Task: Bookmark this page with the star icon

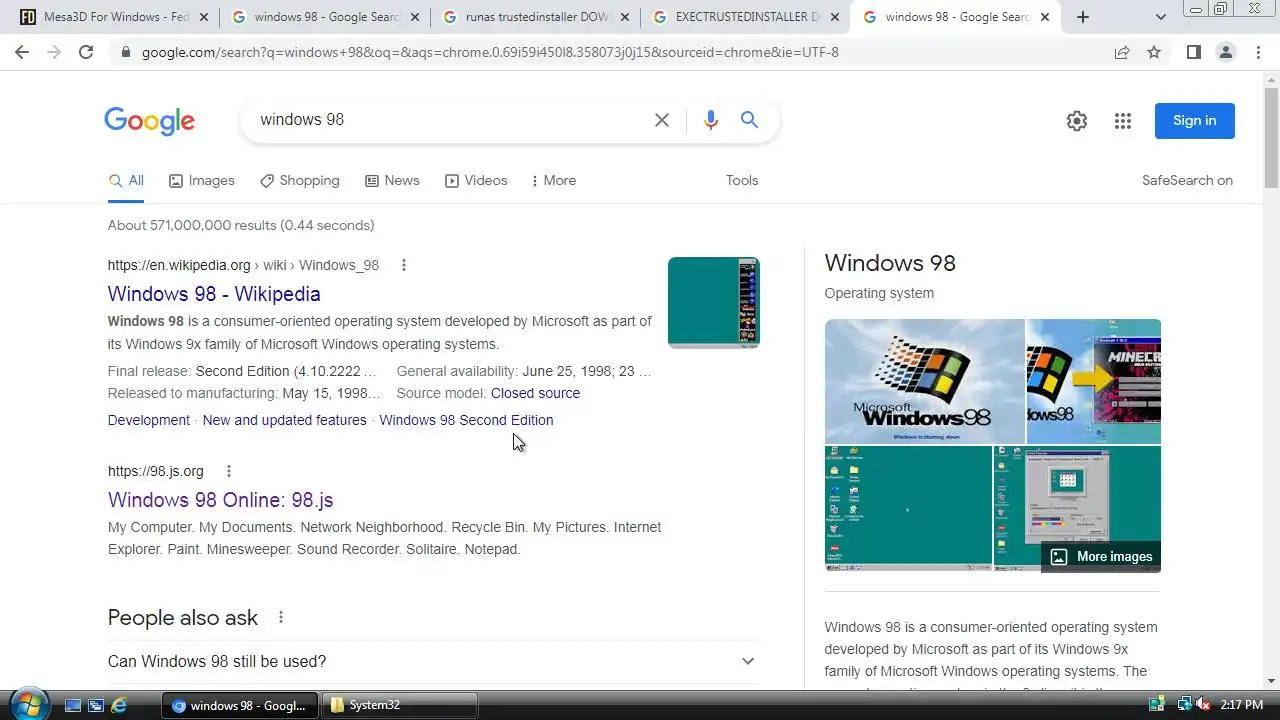Action: pos(1154,52)
